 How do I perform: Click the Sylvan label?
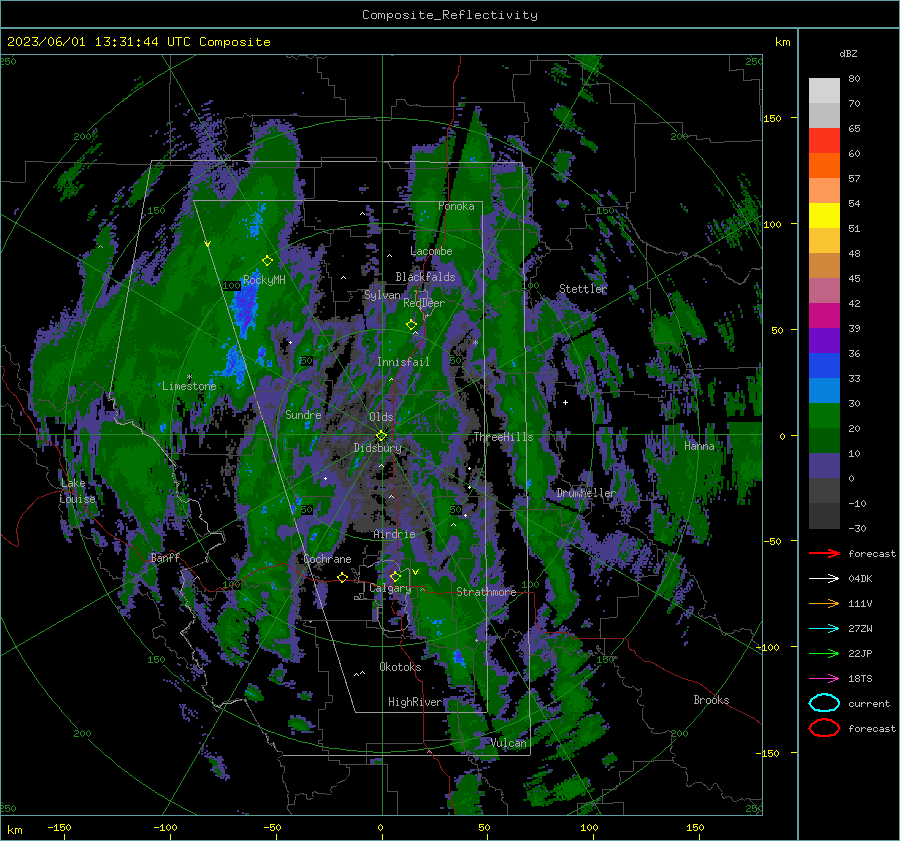(x=382, y=295)
